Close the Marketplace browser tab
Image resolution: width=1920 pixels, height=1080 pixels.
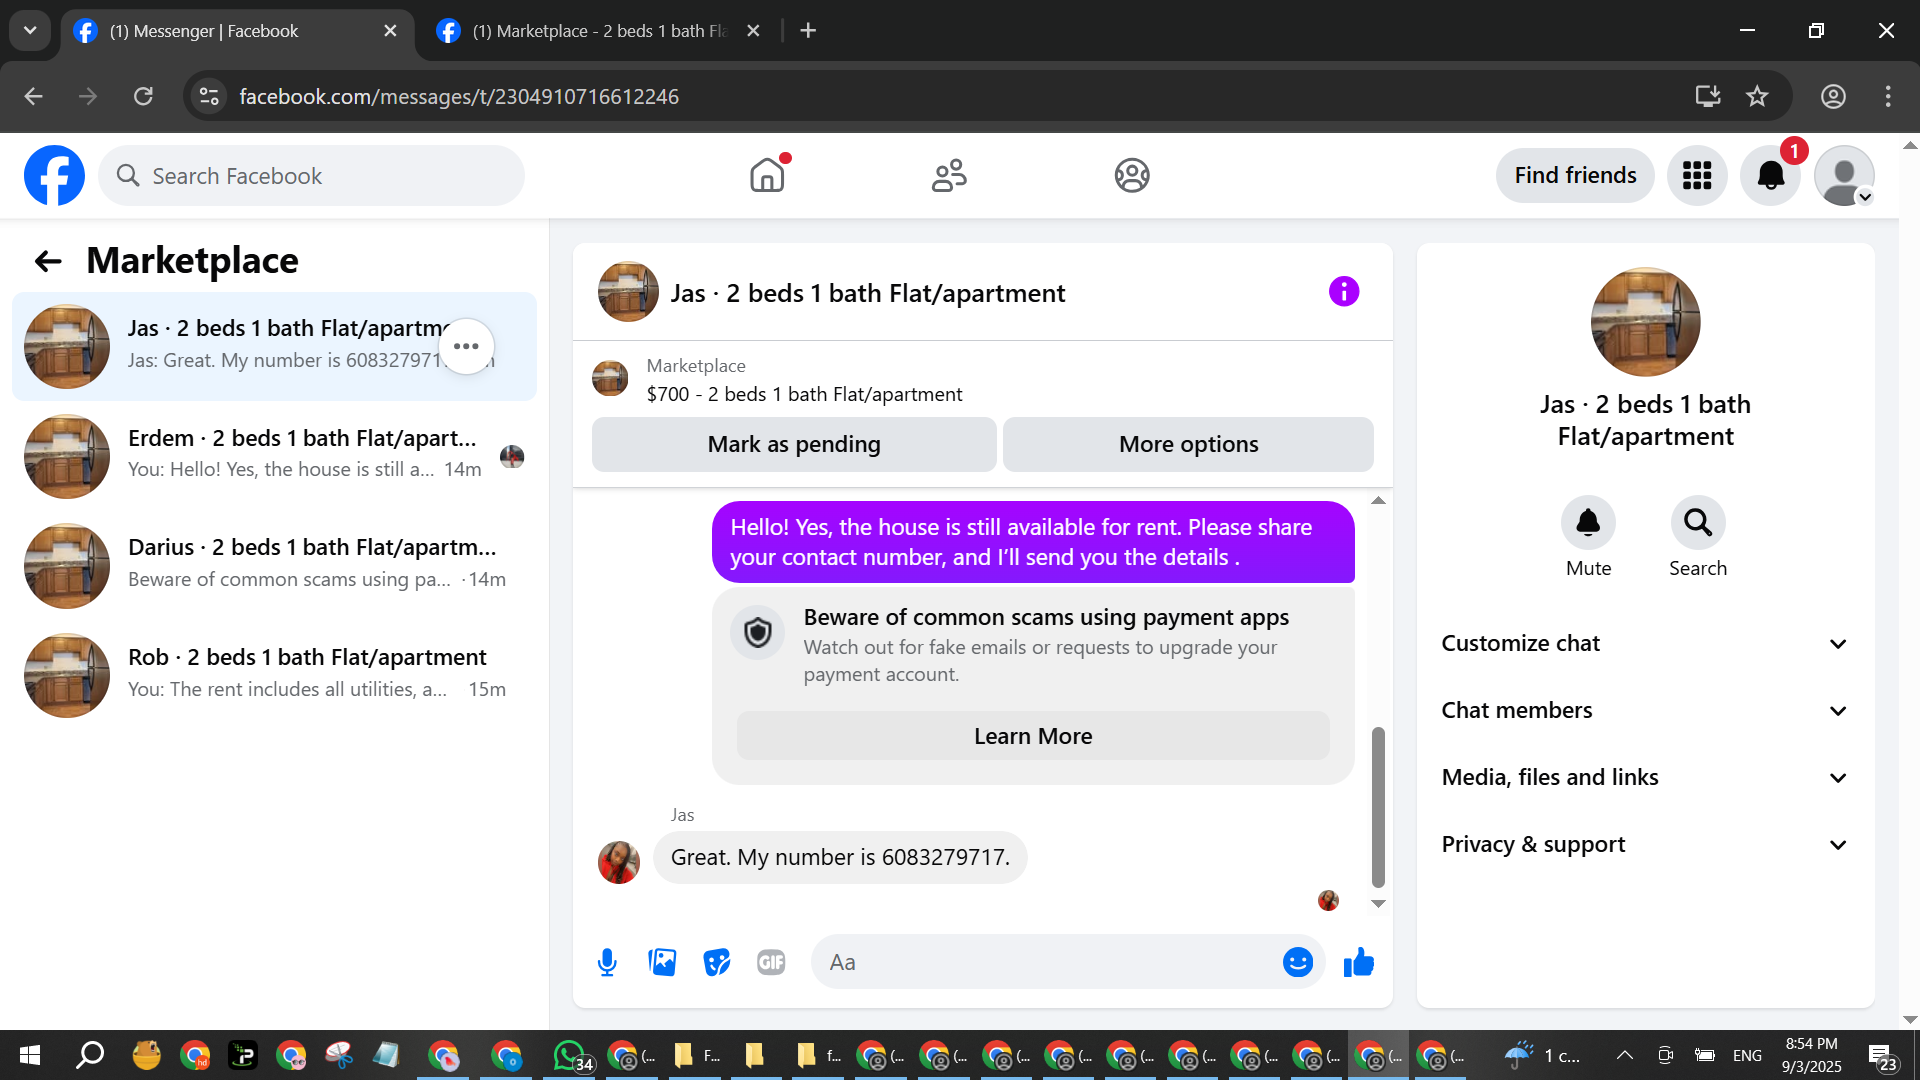tap(753, 31)
